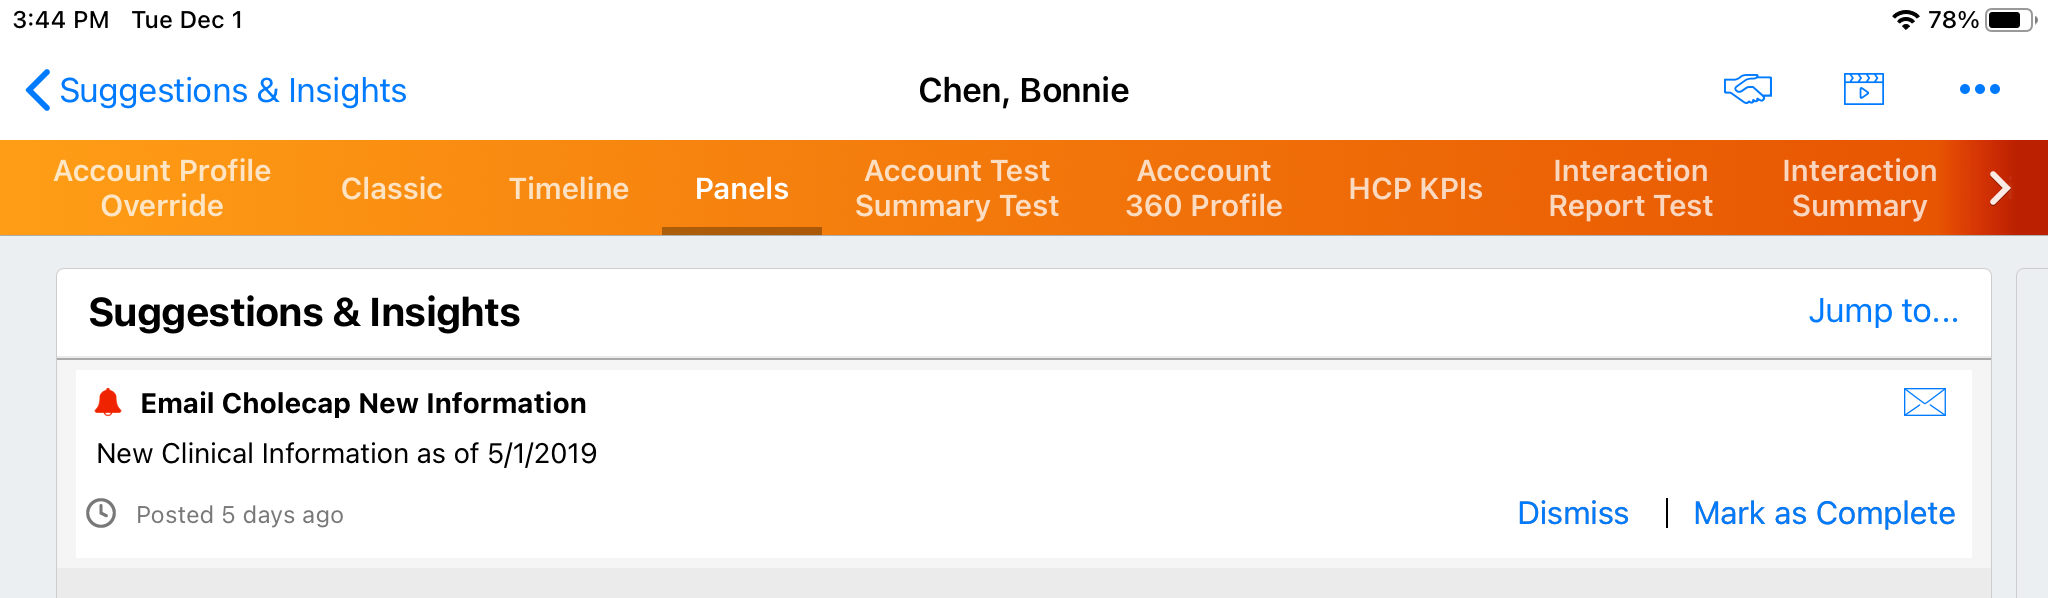
Task: Tap the clock icon beside posted time
Action: point(101,513)
